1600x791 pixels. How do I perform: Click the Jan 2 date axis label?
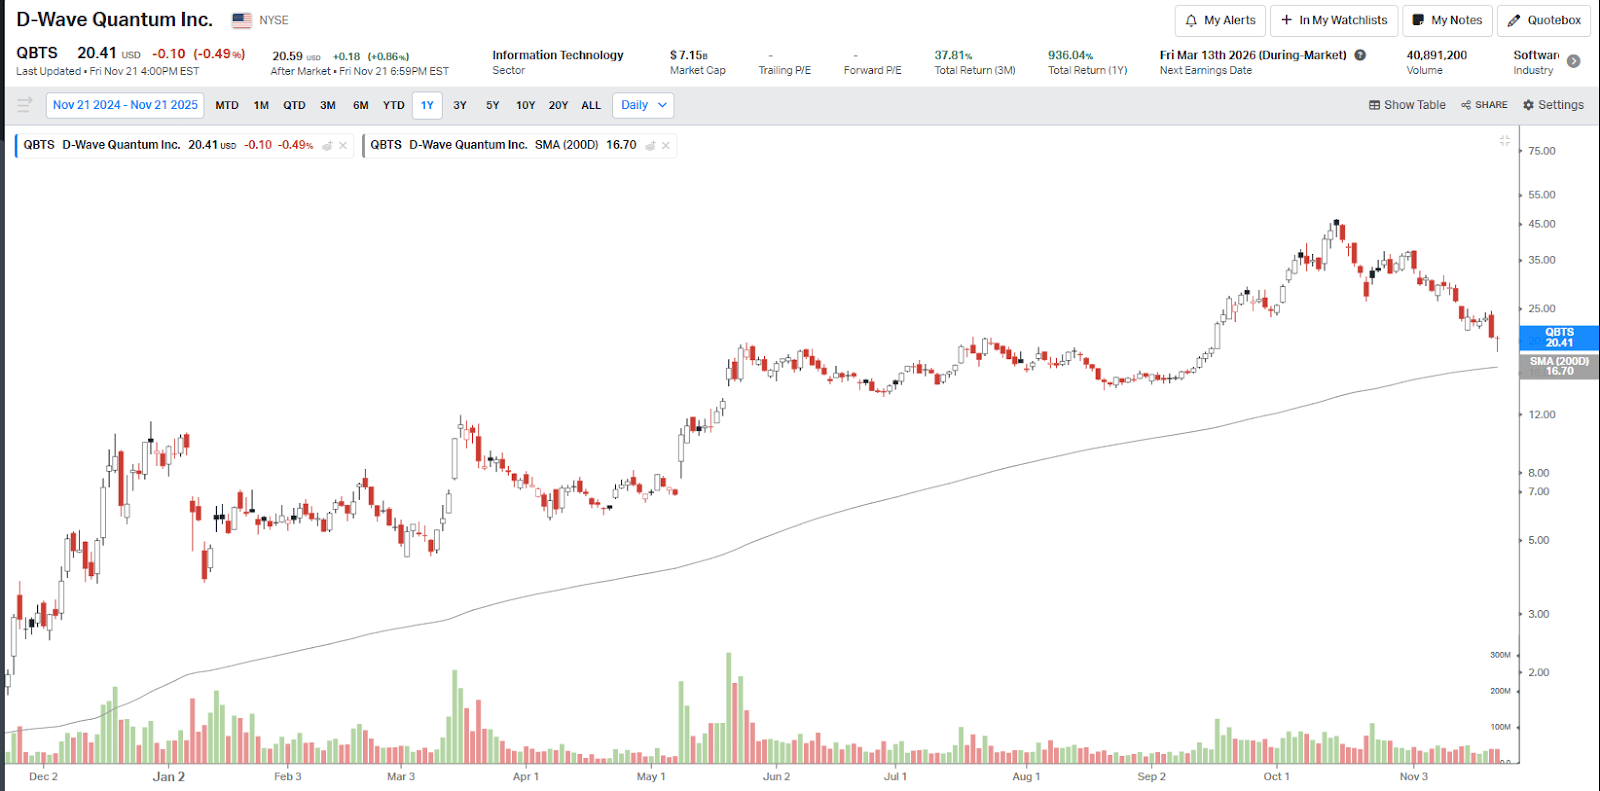coord(168,776)
